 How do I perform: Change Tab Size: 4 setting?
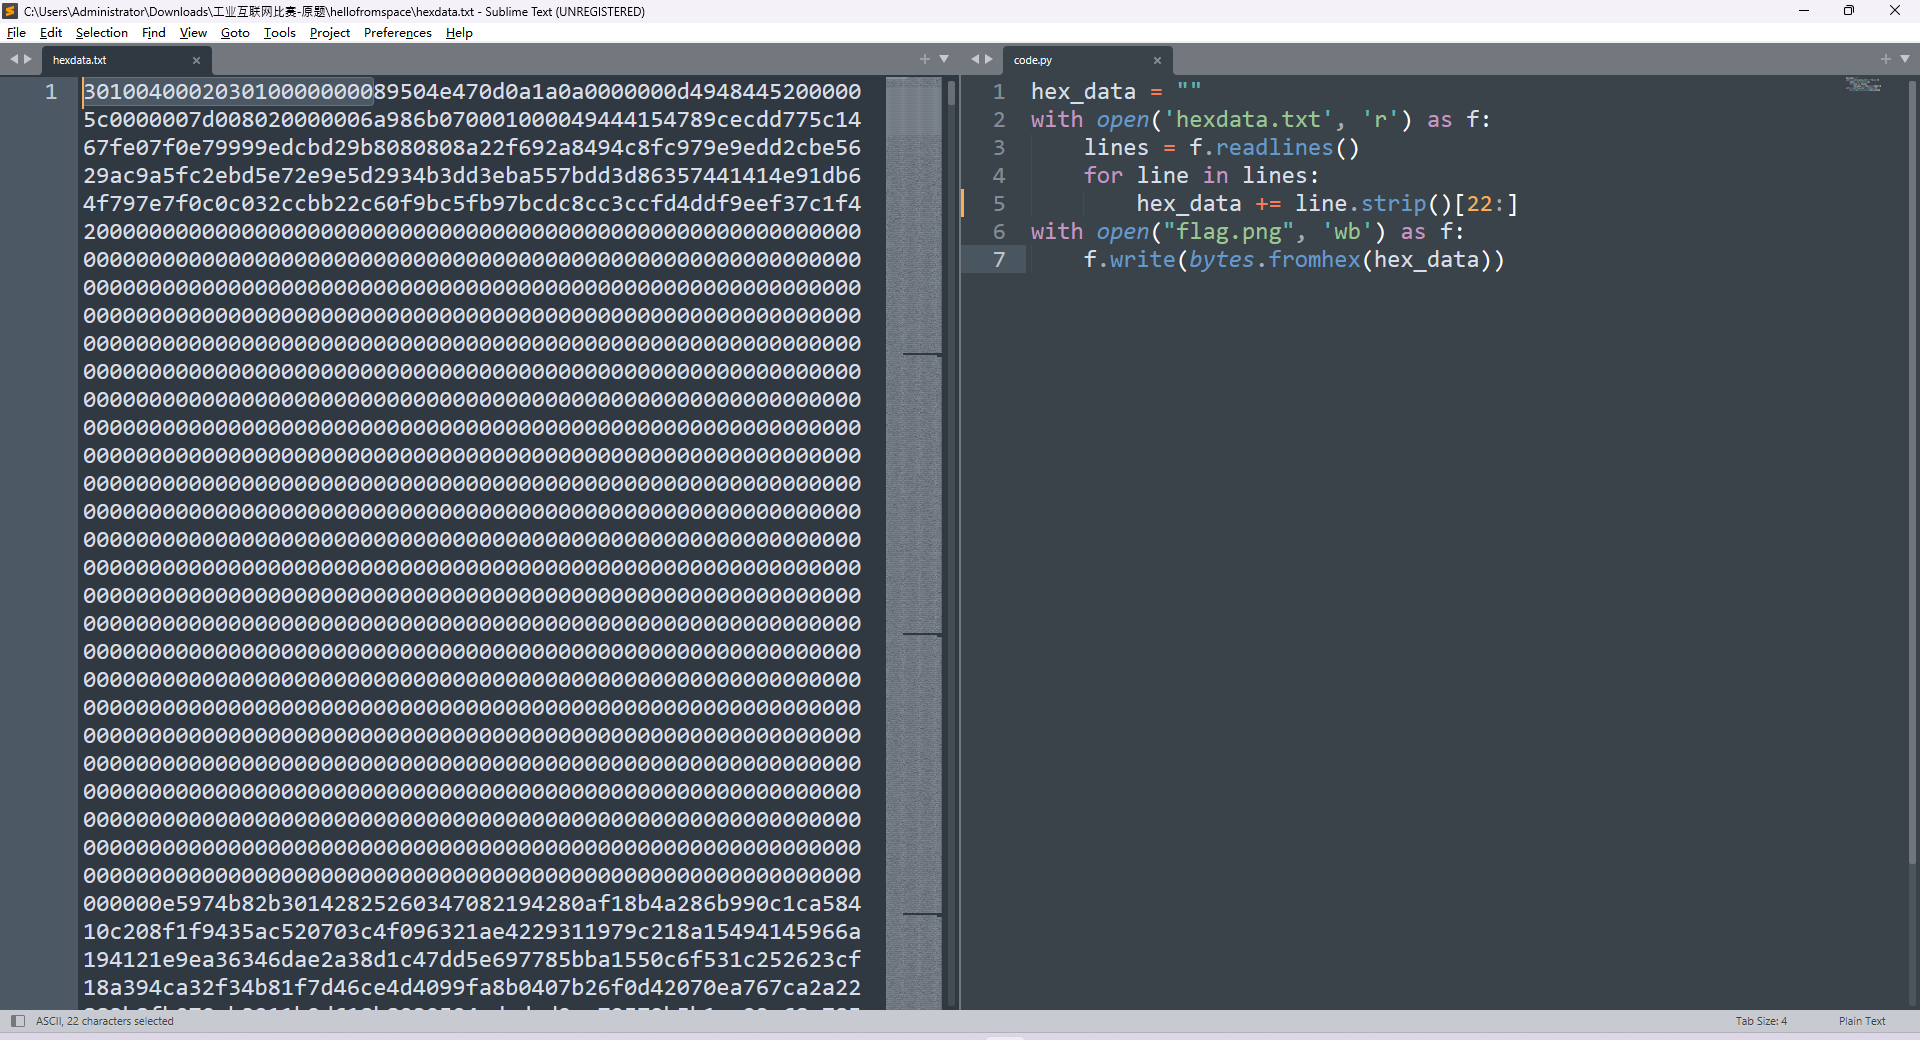[x=1761, y=1021]
